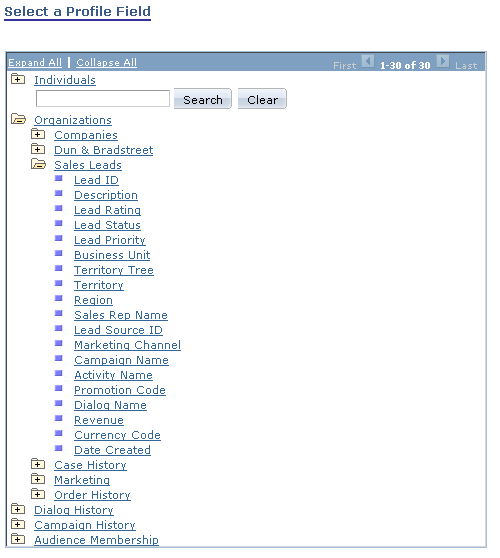Click the bullet icon beside Lead Status
Viewport: 500px width, 558px height.
(59, 223)
